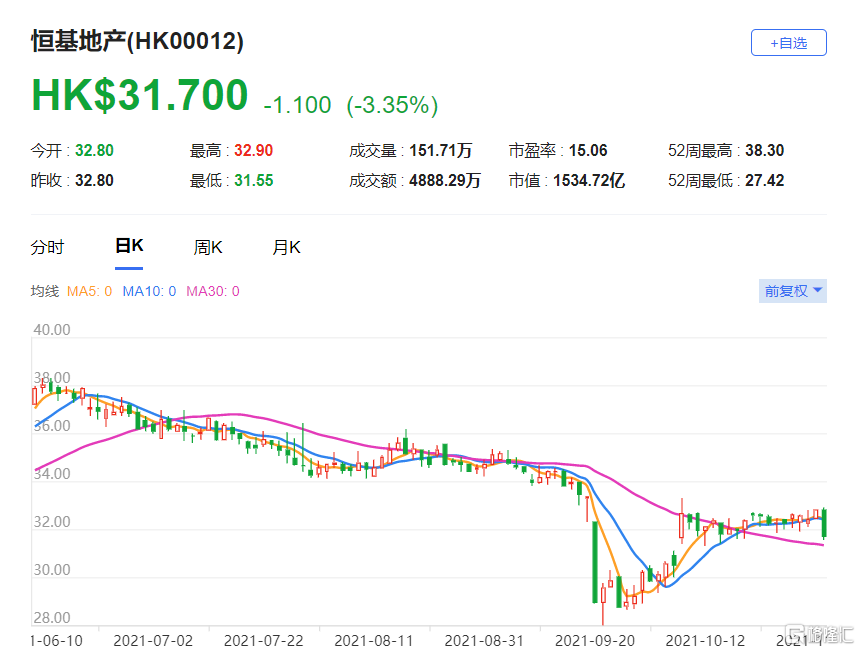This screenshot has height=651, width=860.
Task: Click MA5 moving average label
Action: 89,291
